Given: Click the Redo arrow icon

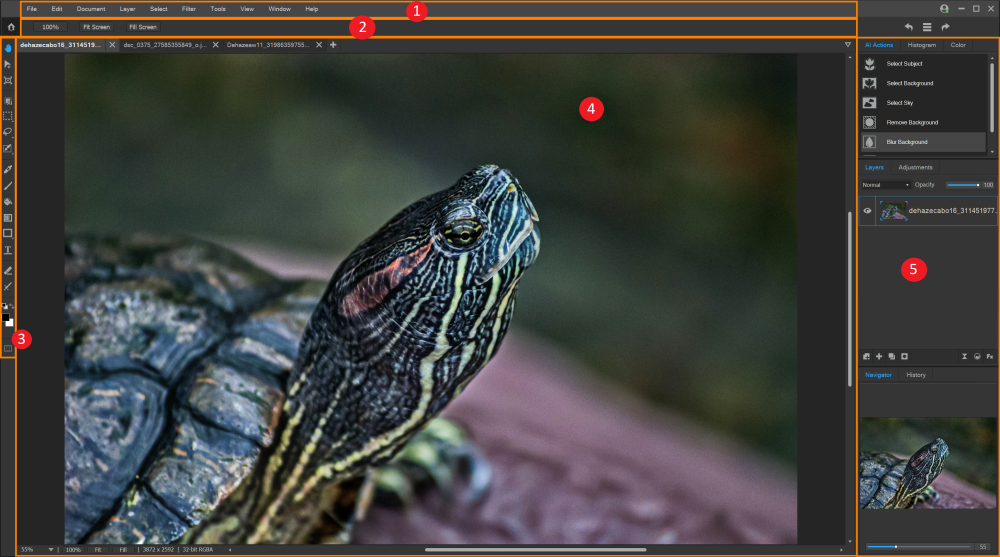Looking at the screenshot, I should (x=945, y=27).
